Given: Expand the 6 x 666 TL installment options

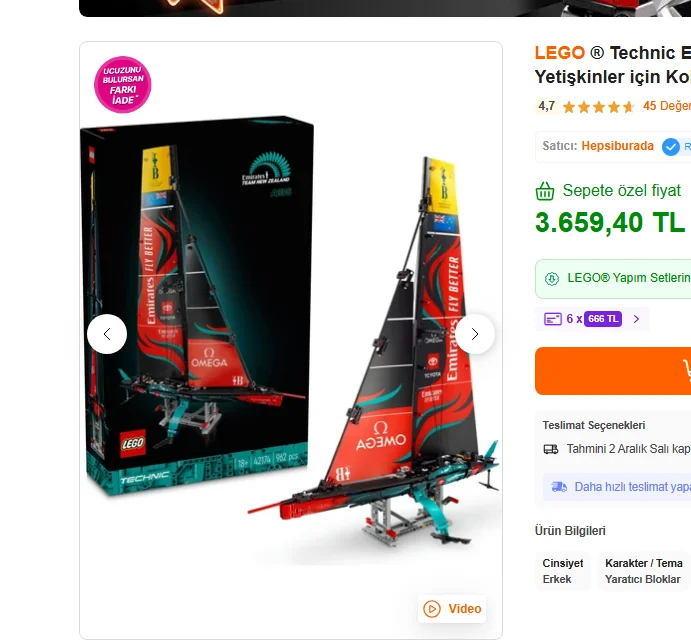Looking at the screenshot, I should click(636, 319).
